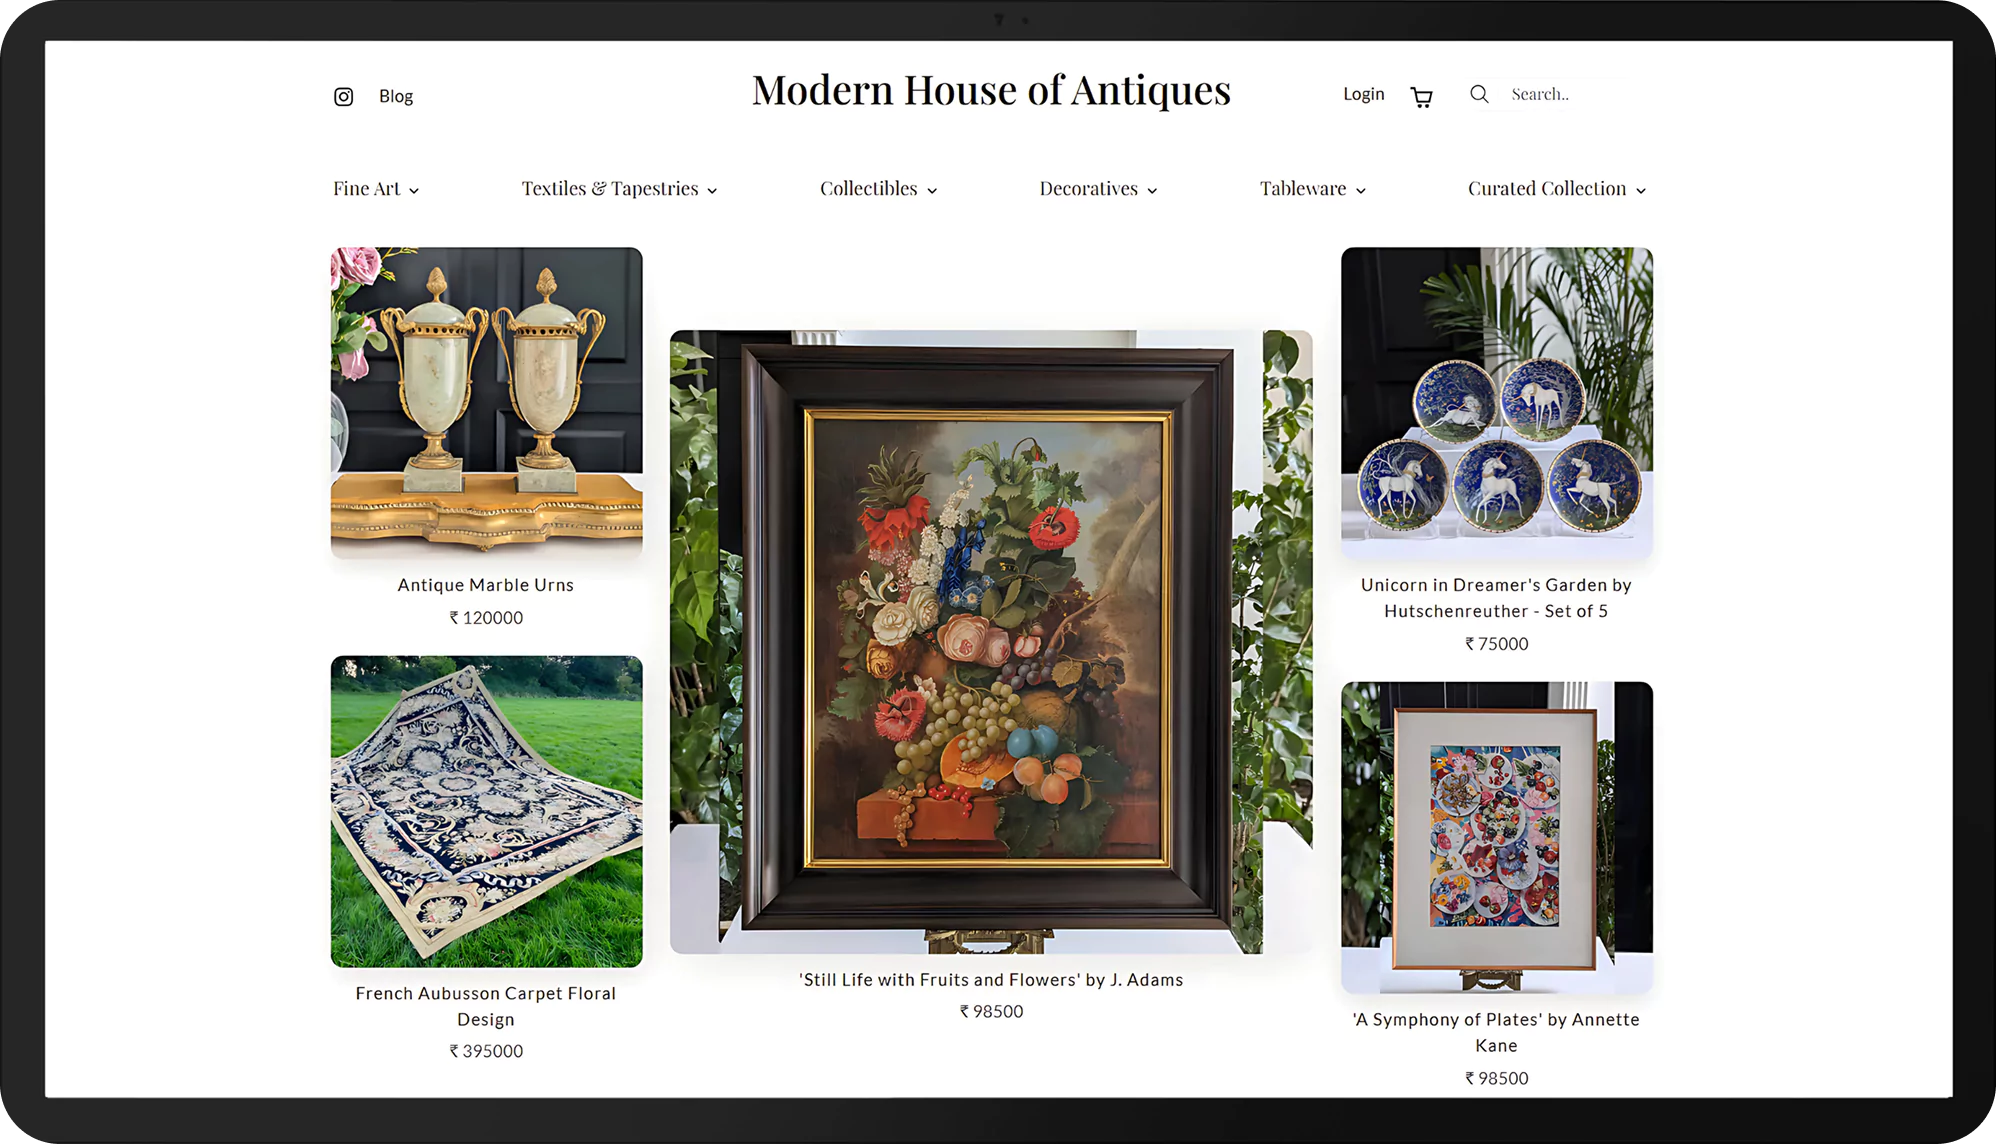This screenshot has width=1996, height=1144.
Task: Open the Tableware menu
Action: [1312, 189]
